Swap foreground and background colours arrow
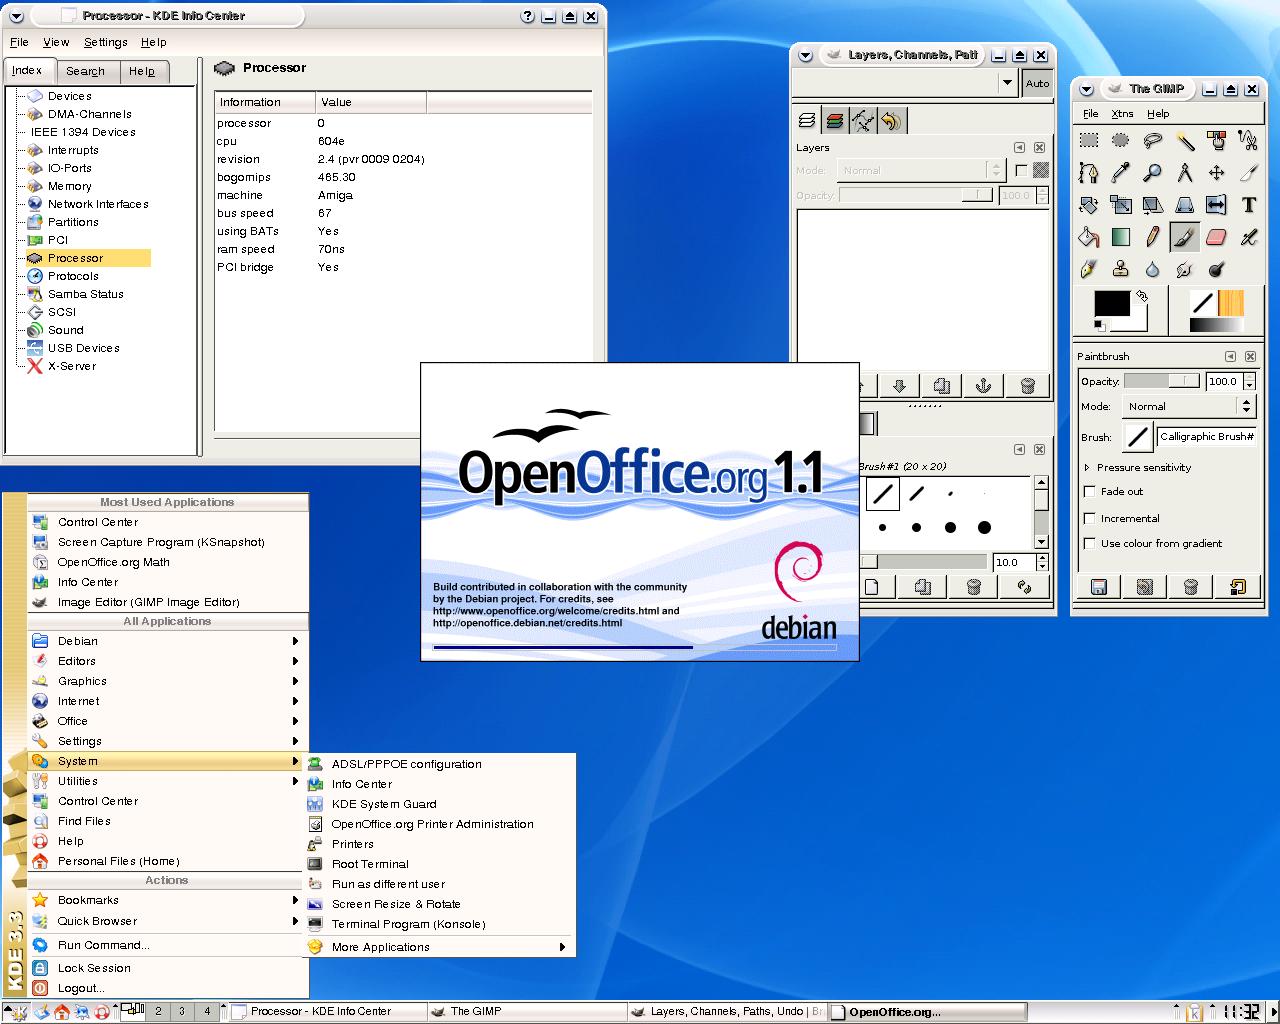 coord(1142,296)
